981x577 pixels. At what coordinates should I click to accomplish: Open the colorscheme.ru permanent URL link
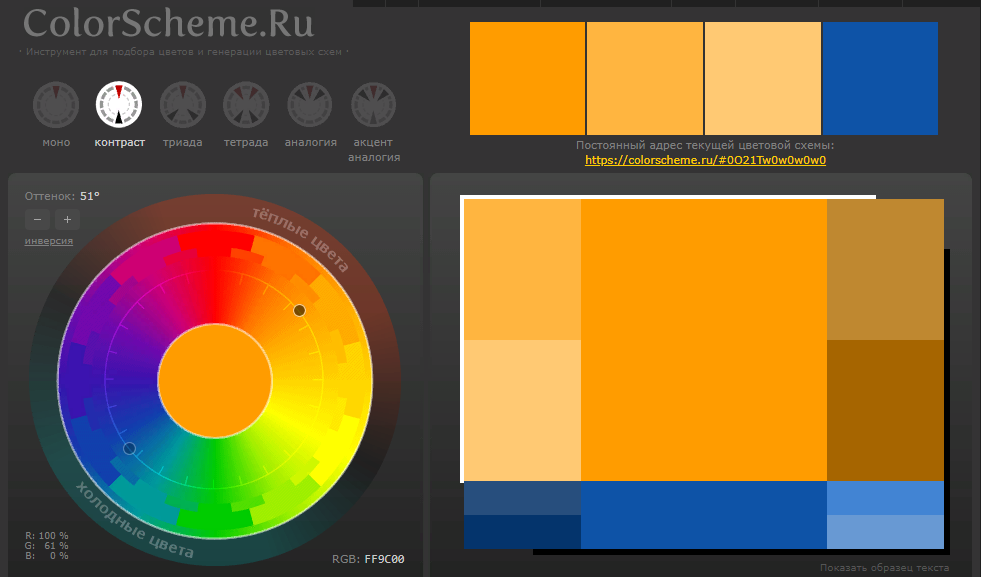[705, 160]
